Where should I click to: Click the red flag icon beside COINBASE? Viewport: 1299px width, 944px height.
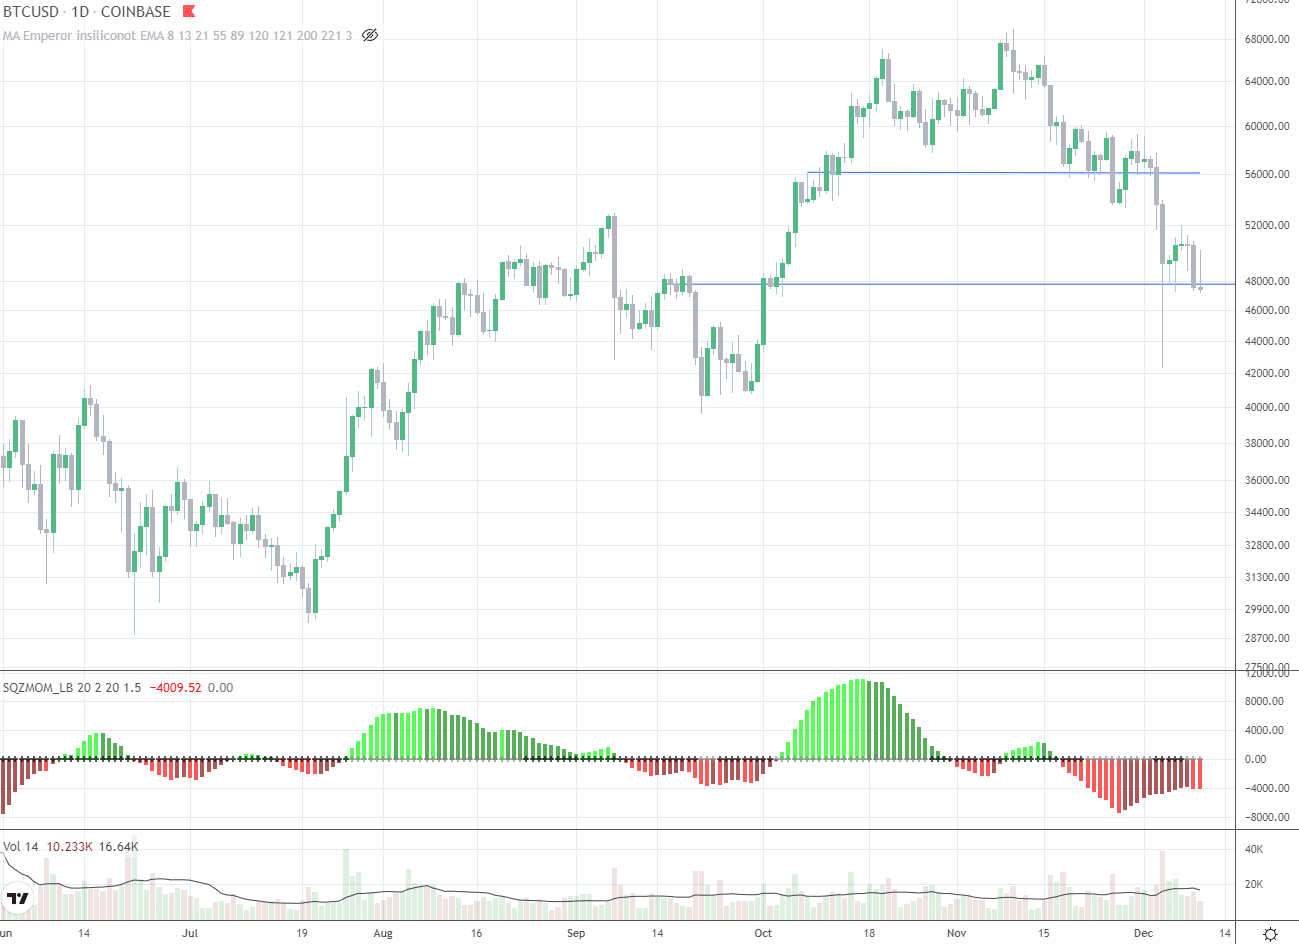coord(189,11)
